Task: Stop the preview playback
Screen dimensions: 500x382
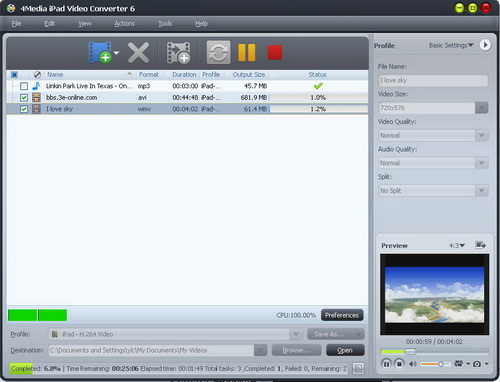Action: pyautogui.click(x=399, y=364)
